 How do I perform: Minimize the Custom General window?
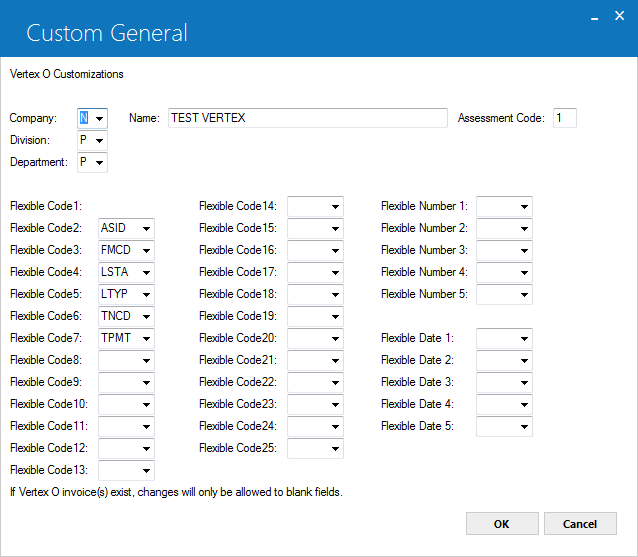click(594, 17)
